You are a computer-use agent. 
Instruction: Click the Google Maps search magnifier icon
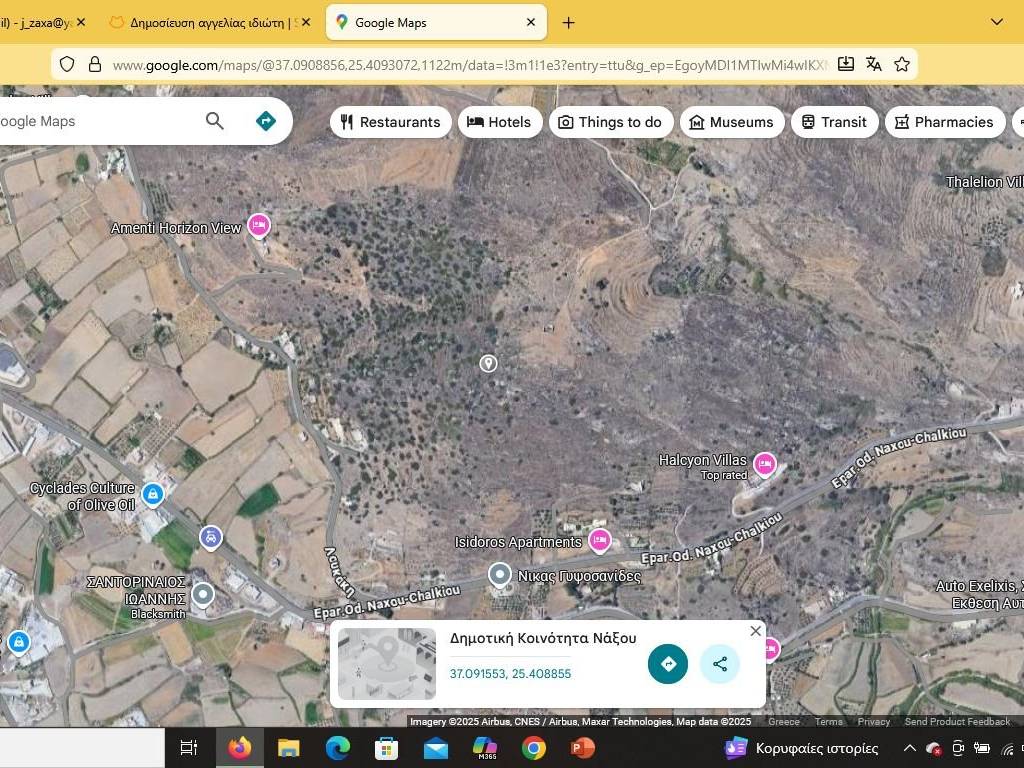pos(215,121)
